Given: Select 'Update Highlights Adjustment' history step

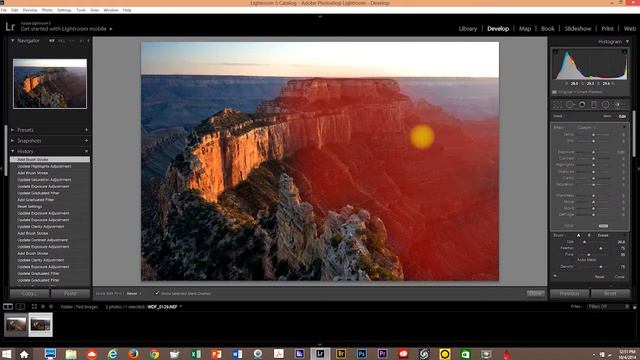Looking at the screenshot, I should (x=44, y=166).
